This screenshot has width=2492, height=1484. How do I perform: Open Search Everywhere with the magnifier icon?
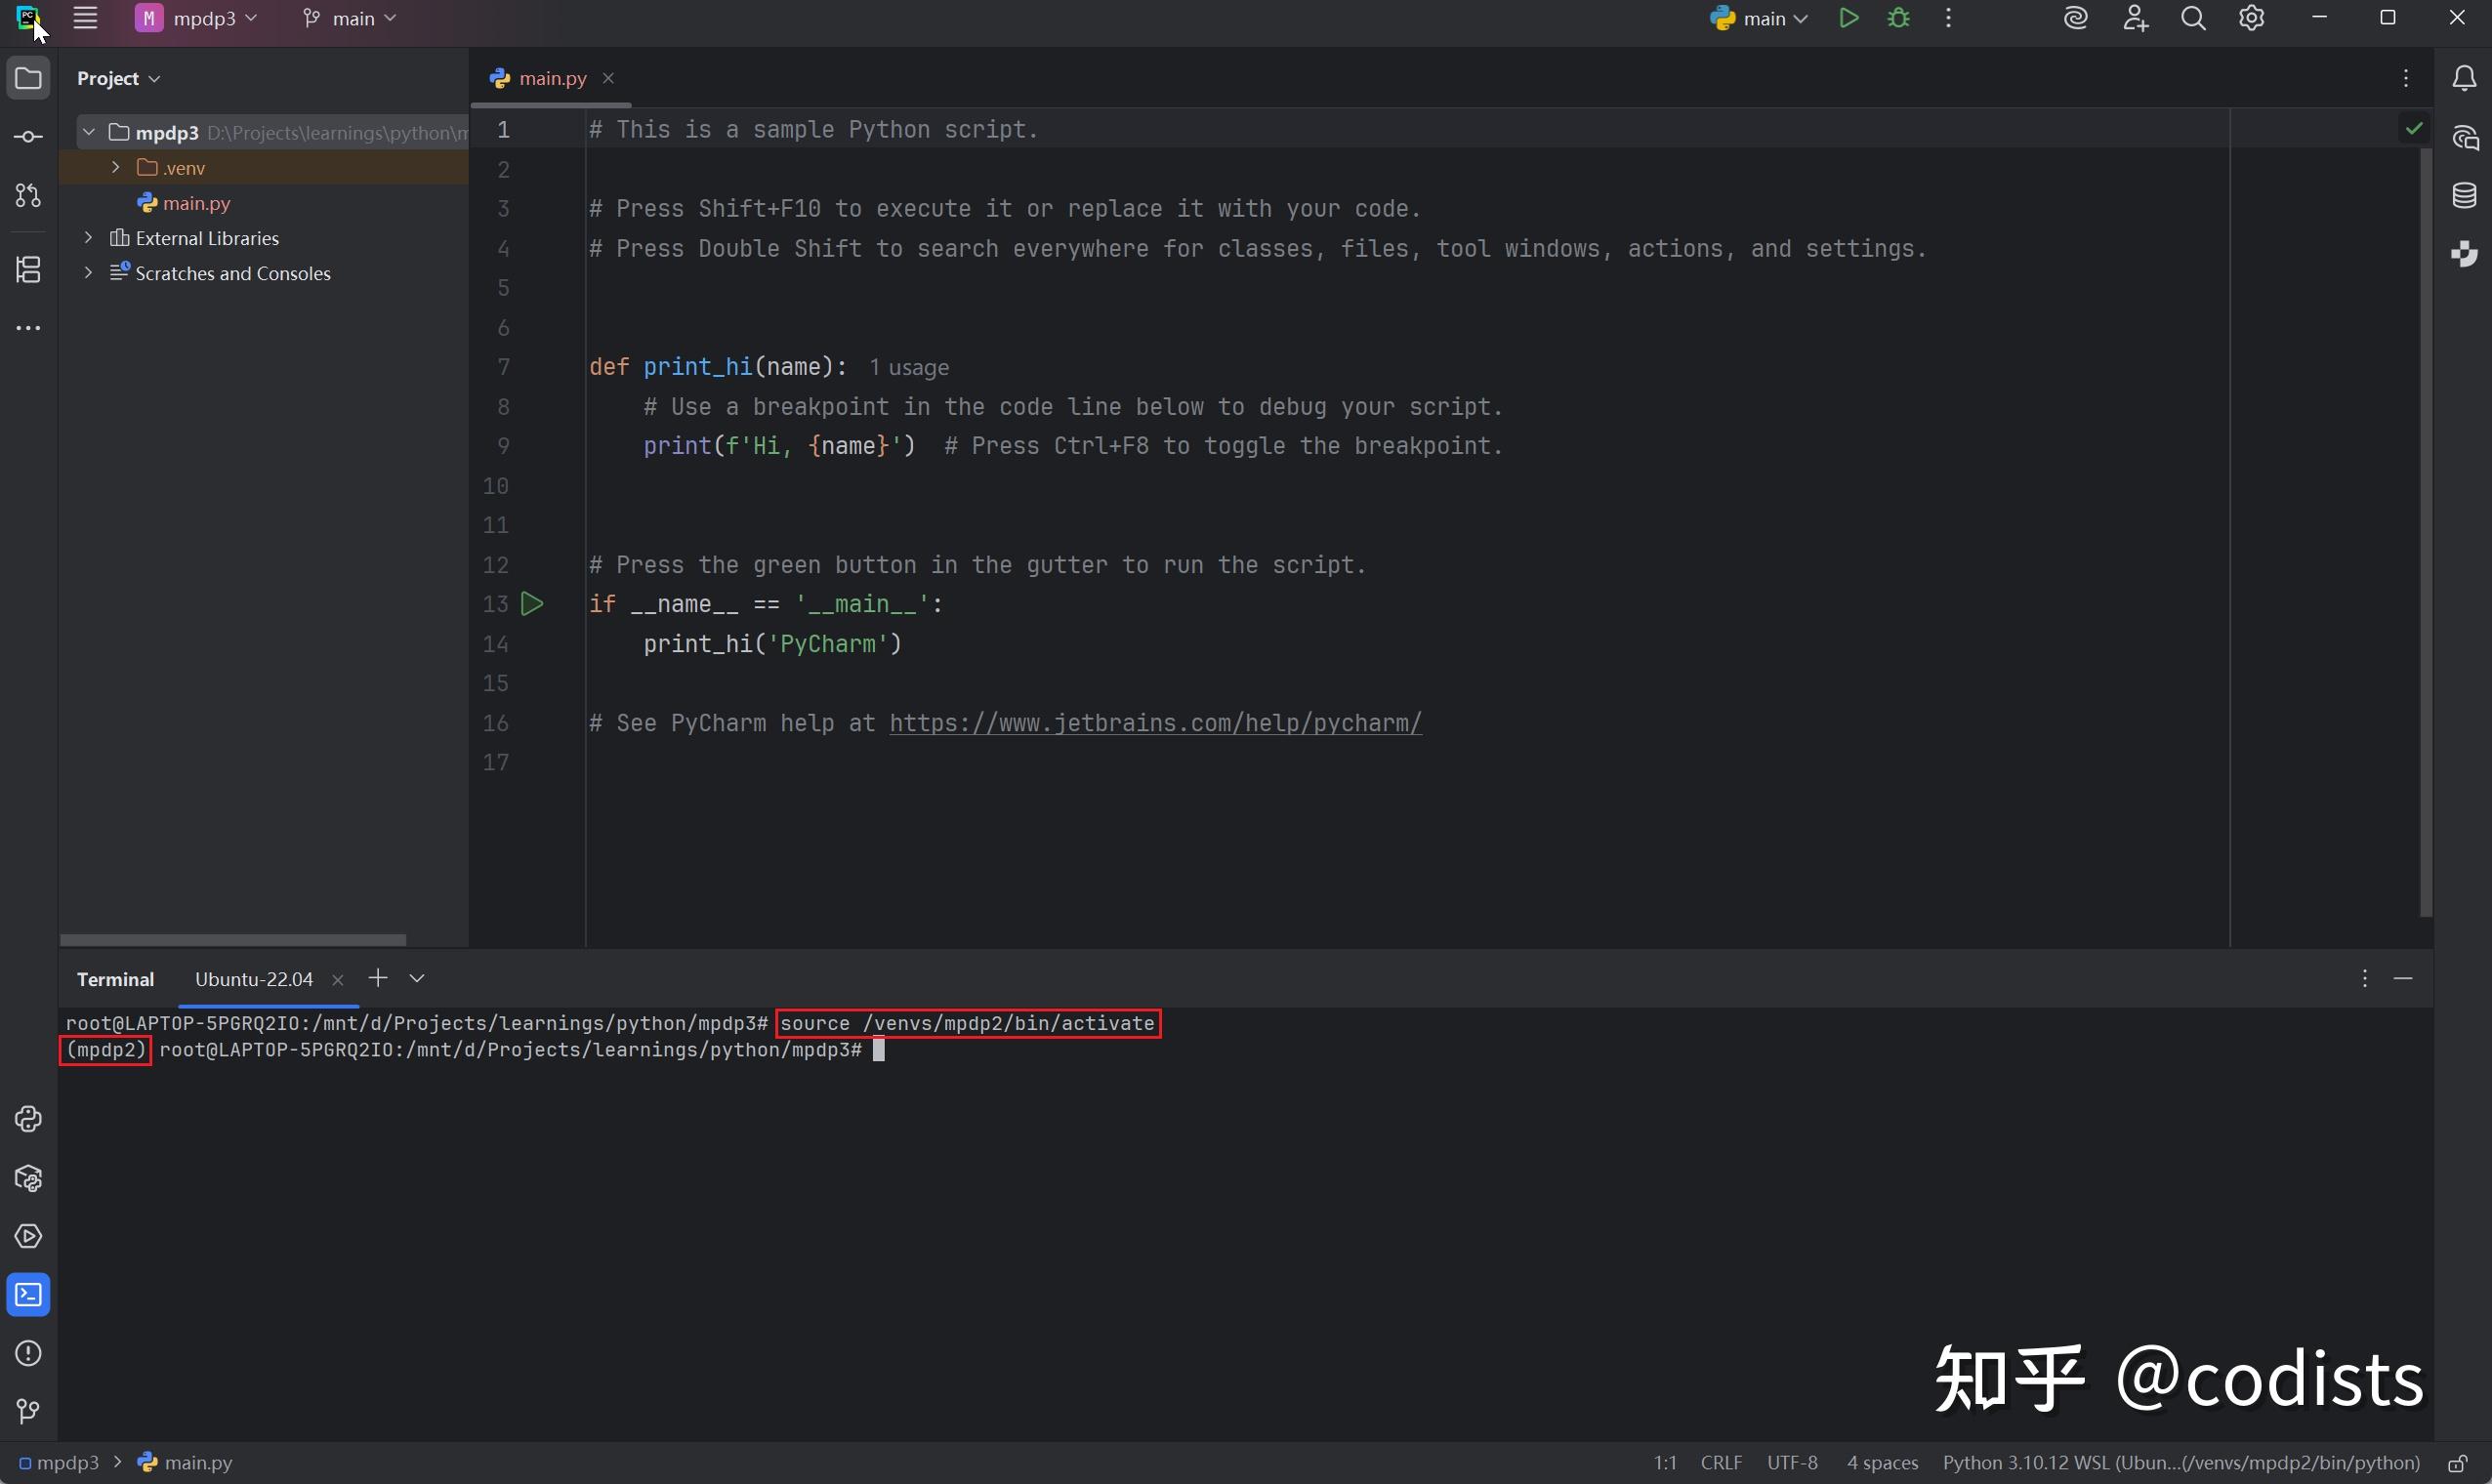(x=2194, y=18)
